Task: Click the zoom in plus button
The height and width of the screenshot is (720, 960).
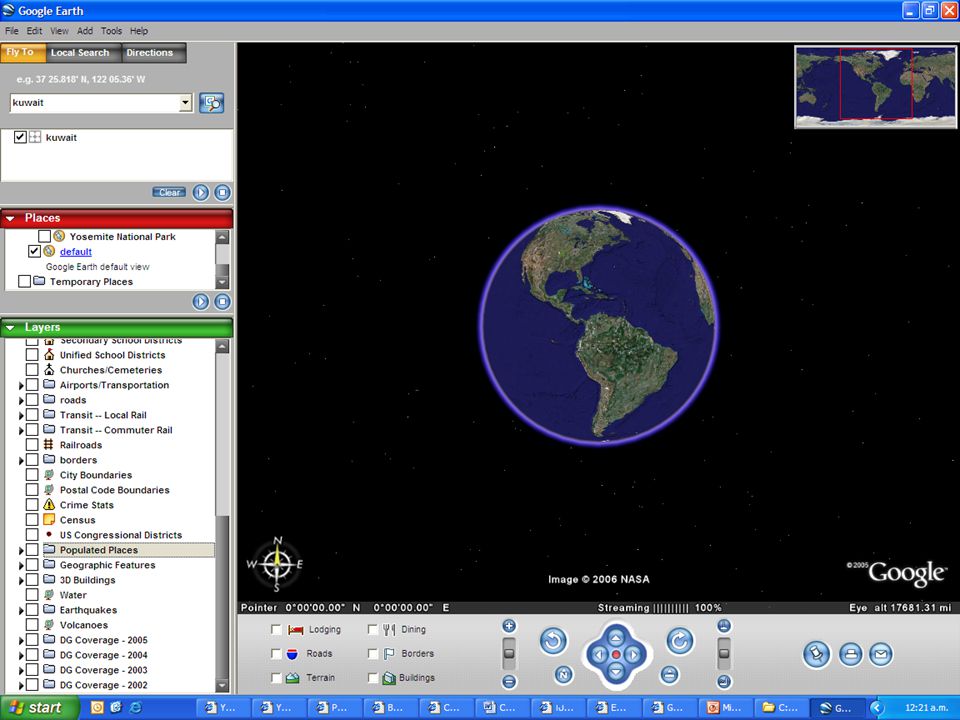Action: click(x=509, y=626)
